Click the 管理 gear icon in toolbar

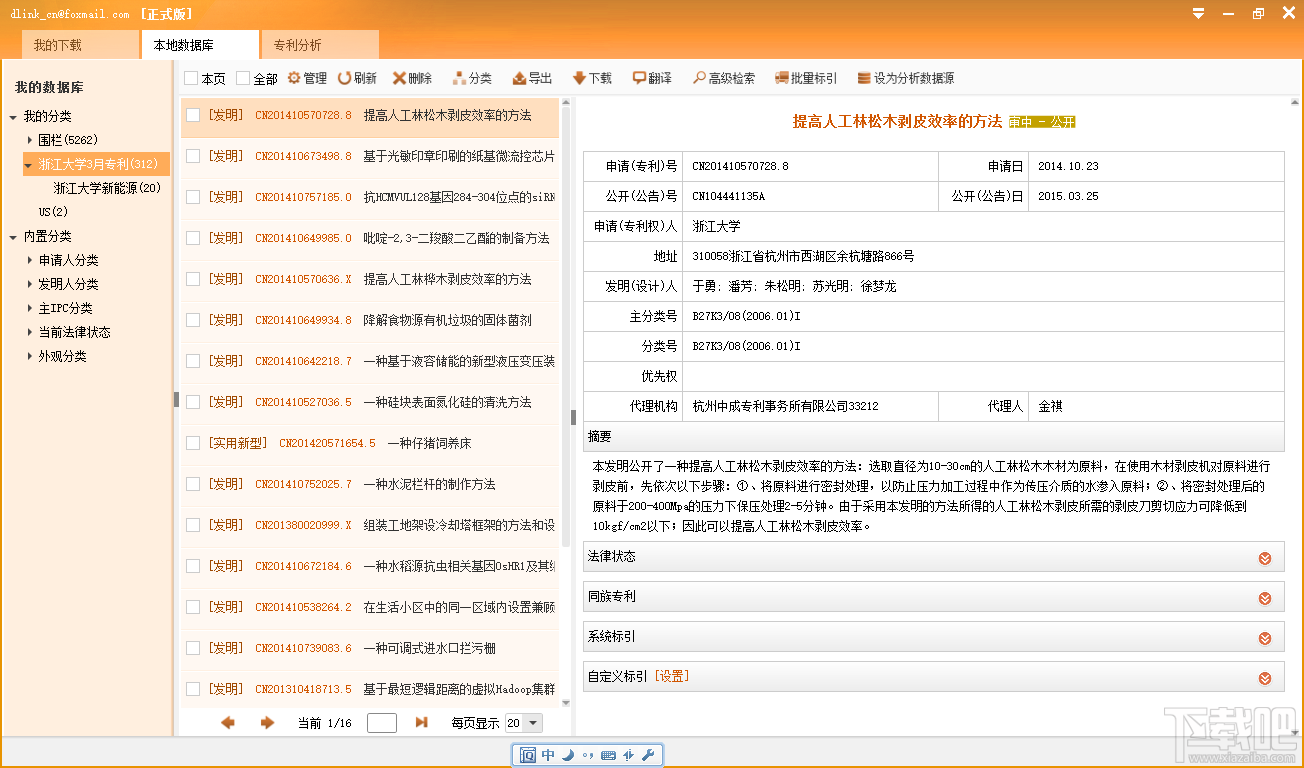point(294,78)
